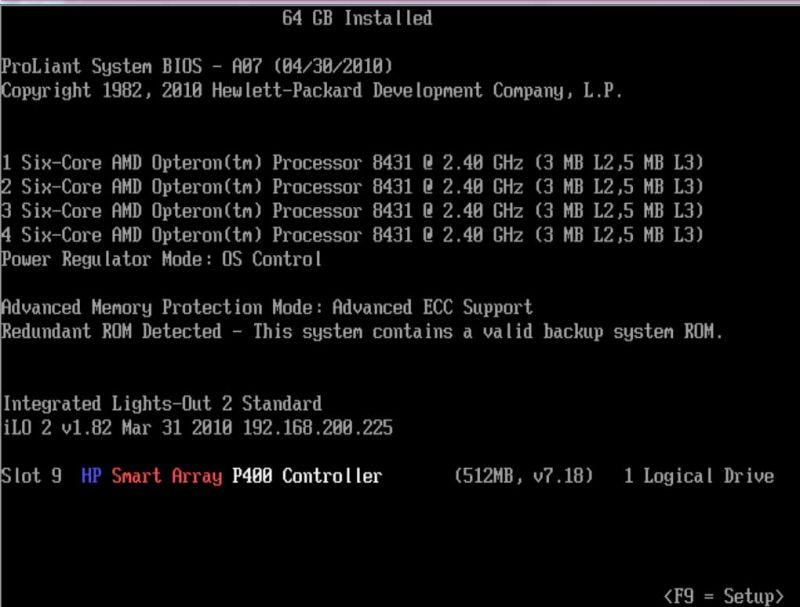Click the iLO 2 v1.82 version text

pos(57,427)
